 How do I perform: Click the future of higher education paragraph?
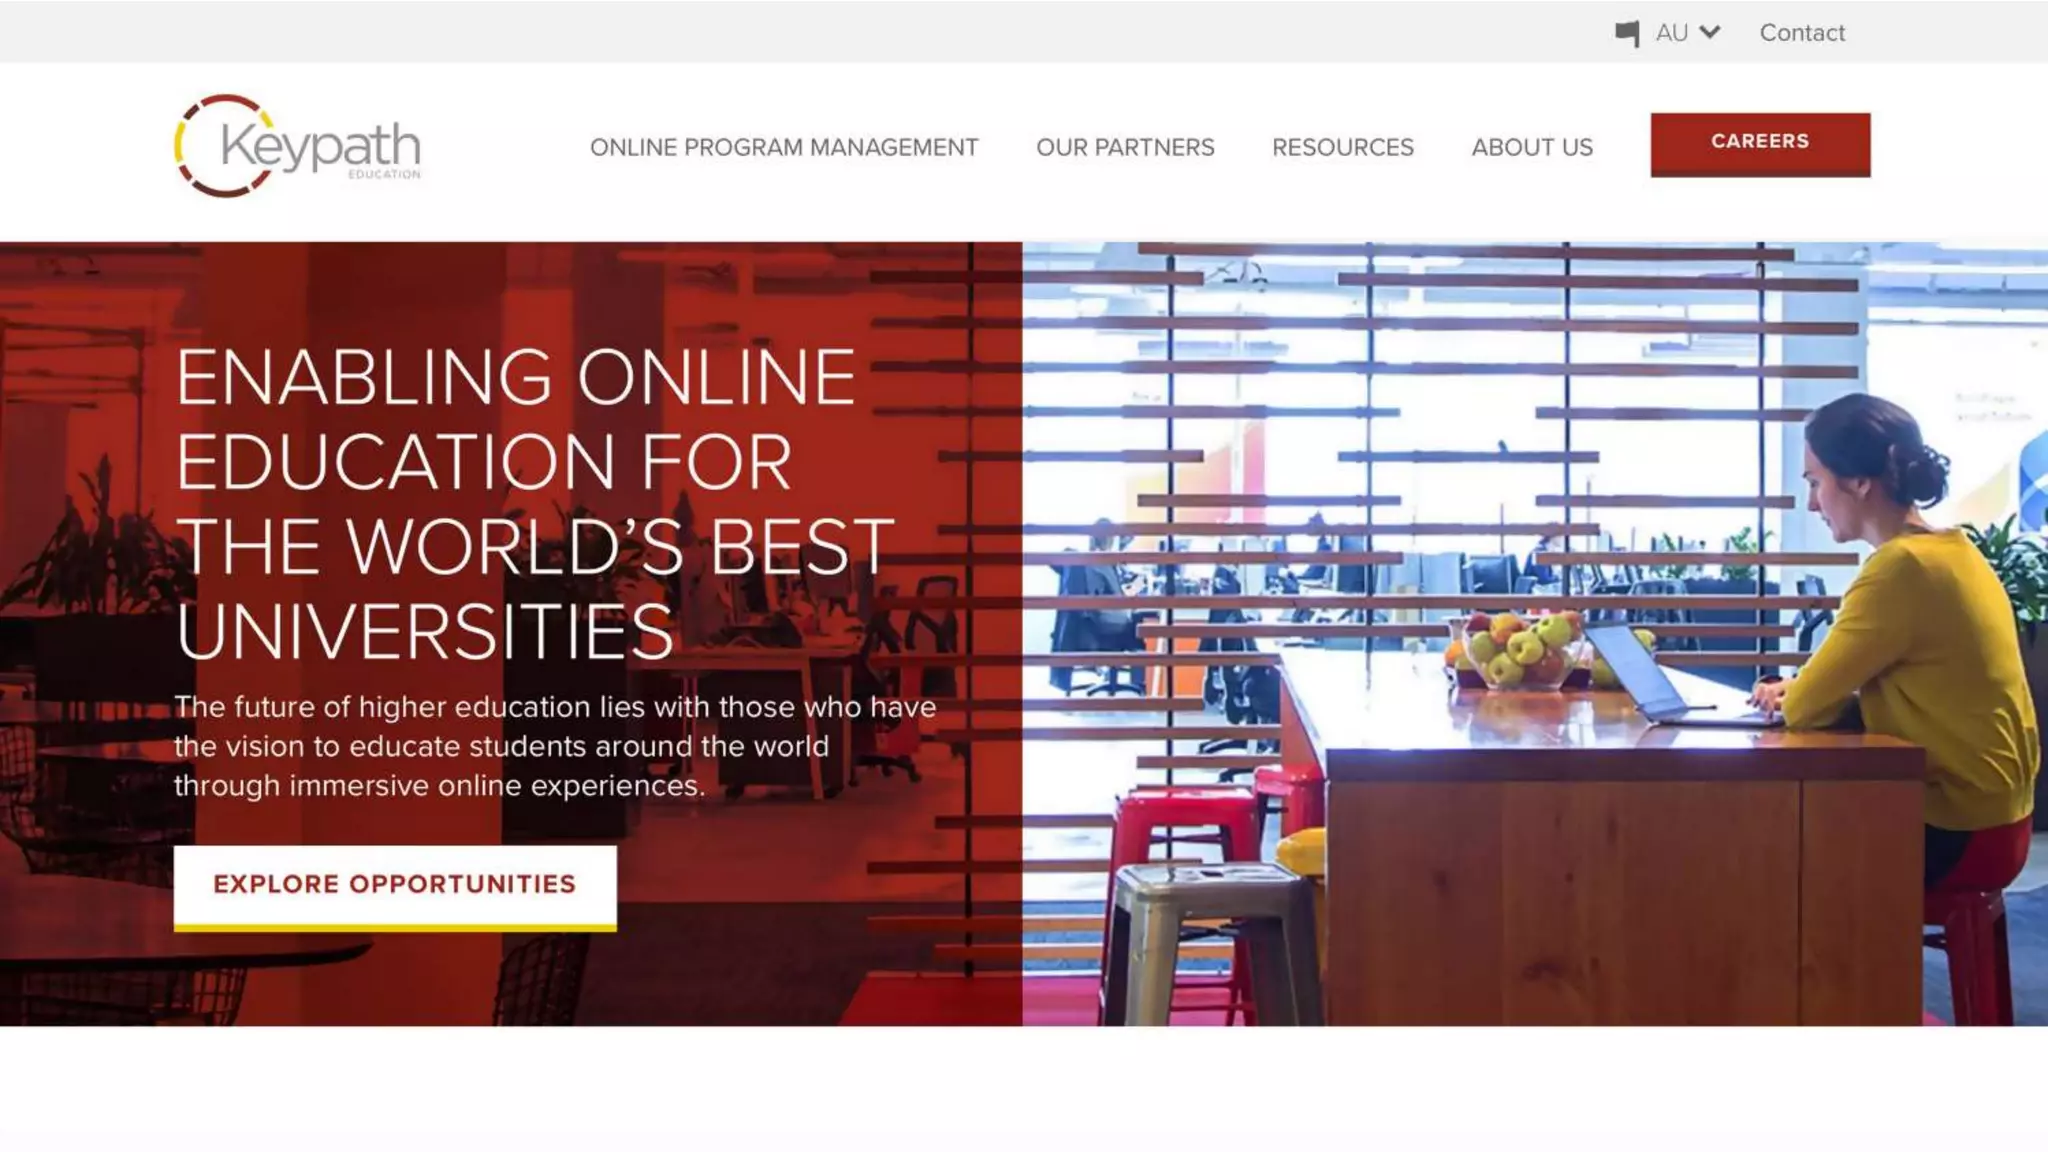(555, 746)
